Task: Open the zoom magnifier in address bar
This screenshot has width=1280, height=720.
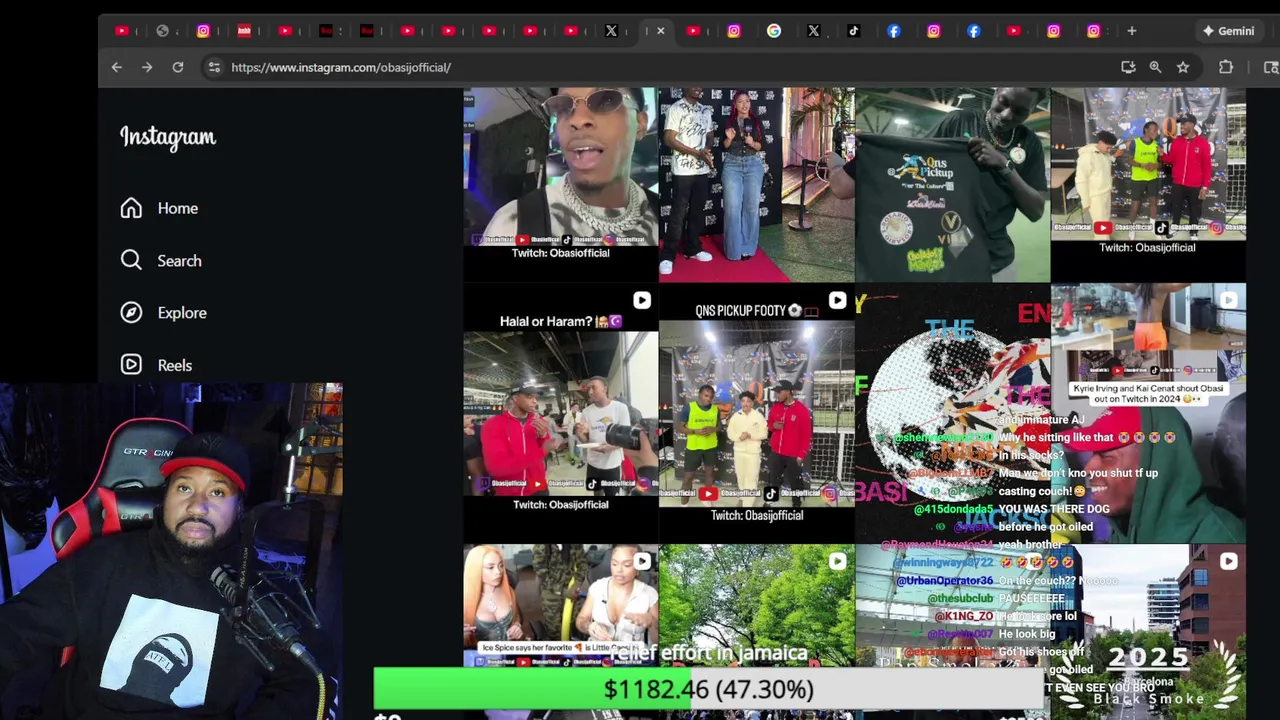Action: click(x=1155, y=67)
